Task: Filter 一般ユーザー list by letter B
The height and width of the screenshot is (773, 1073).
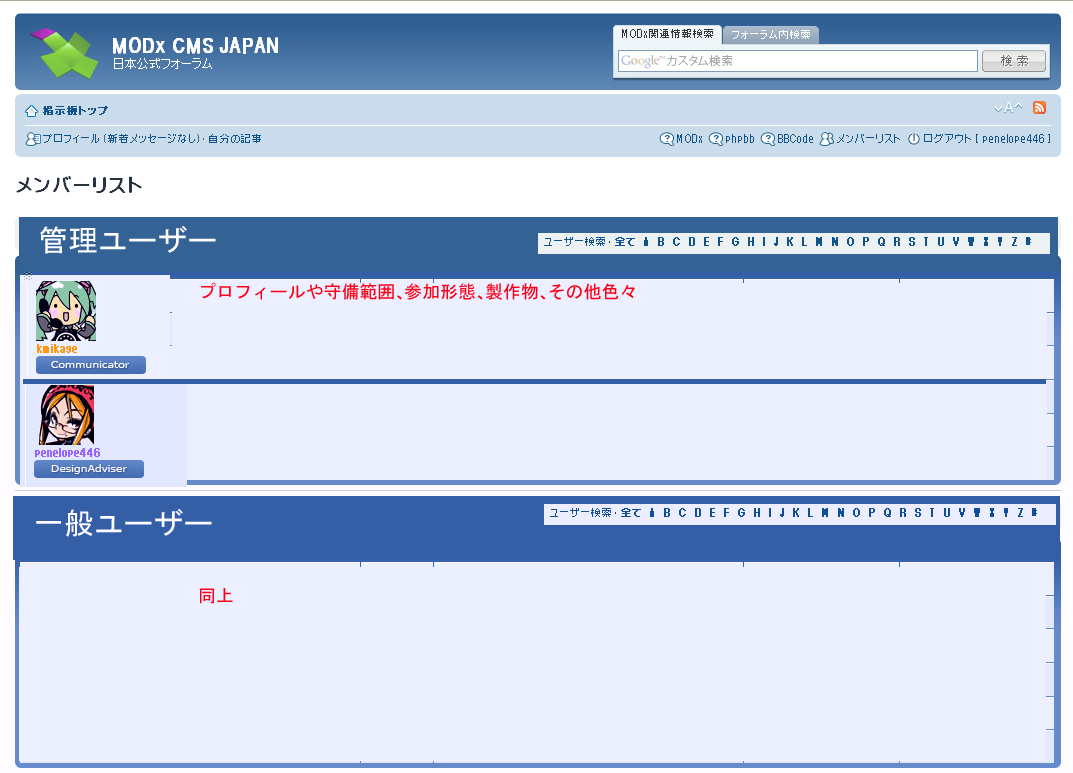Action: click(667, 513)
